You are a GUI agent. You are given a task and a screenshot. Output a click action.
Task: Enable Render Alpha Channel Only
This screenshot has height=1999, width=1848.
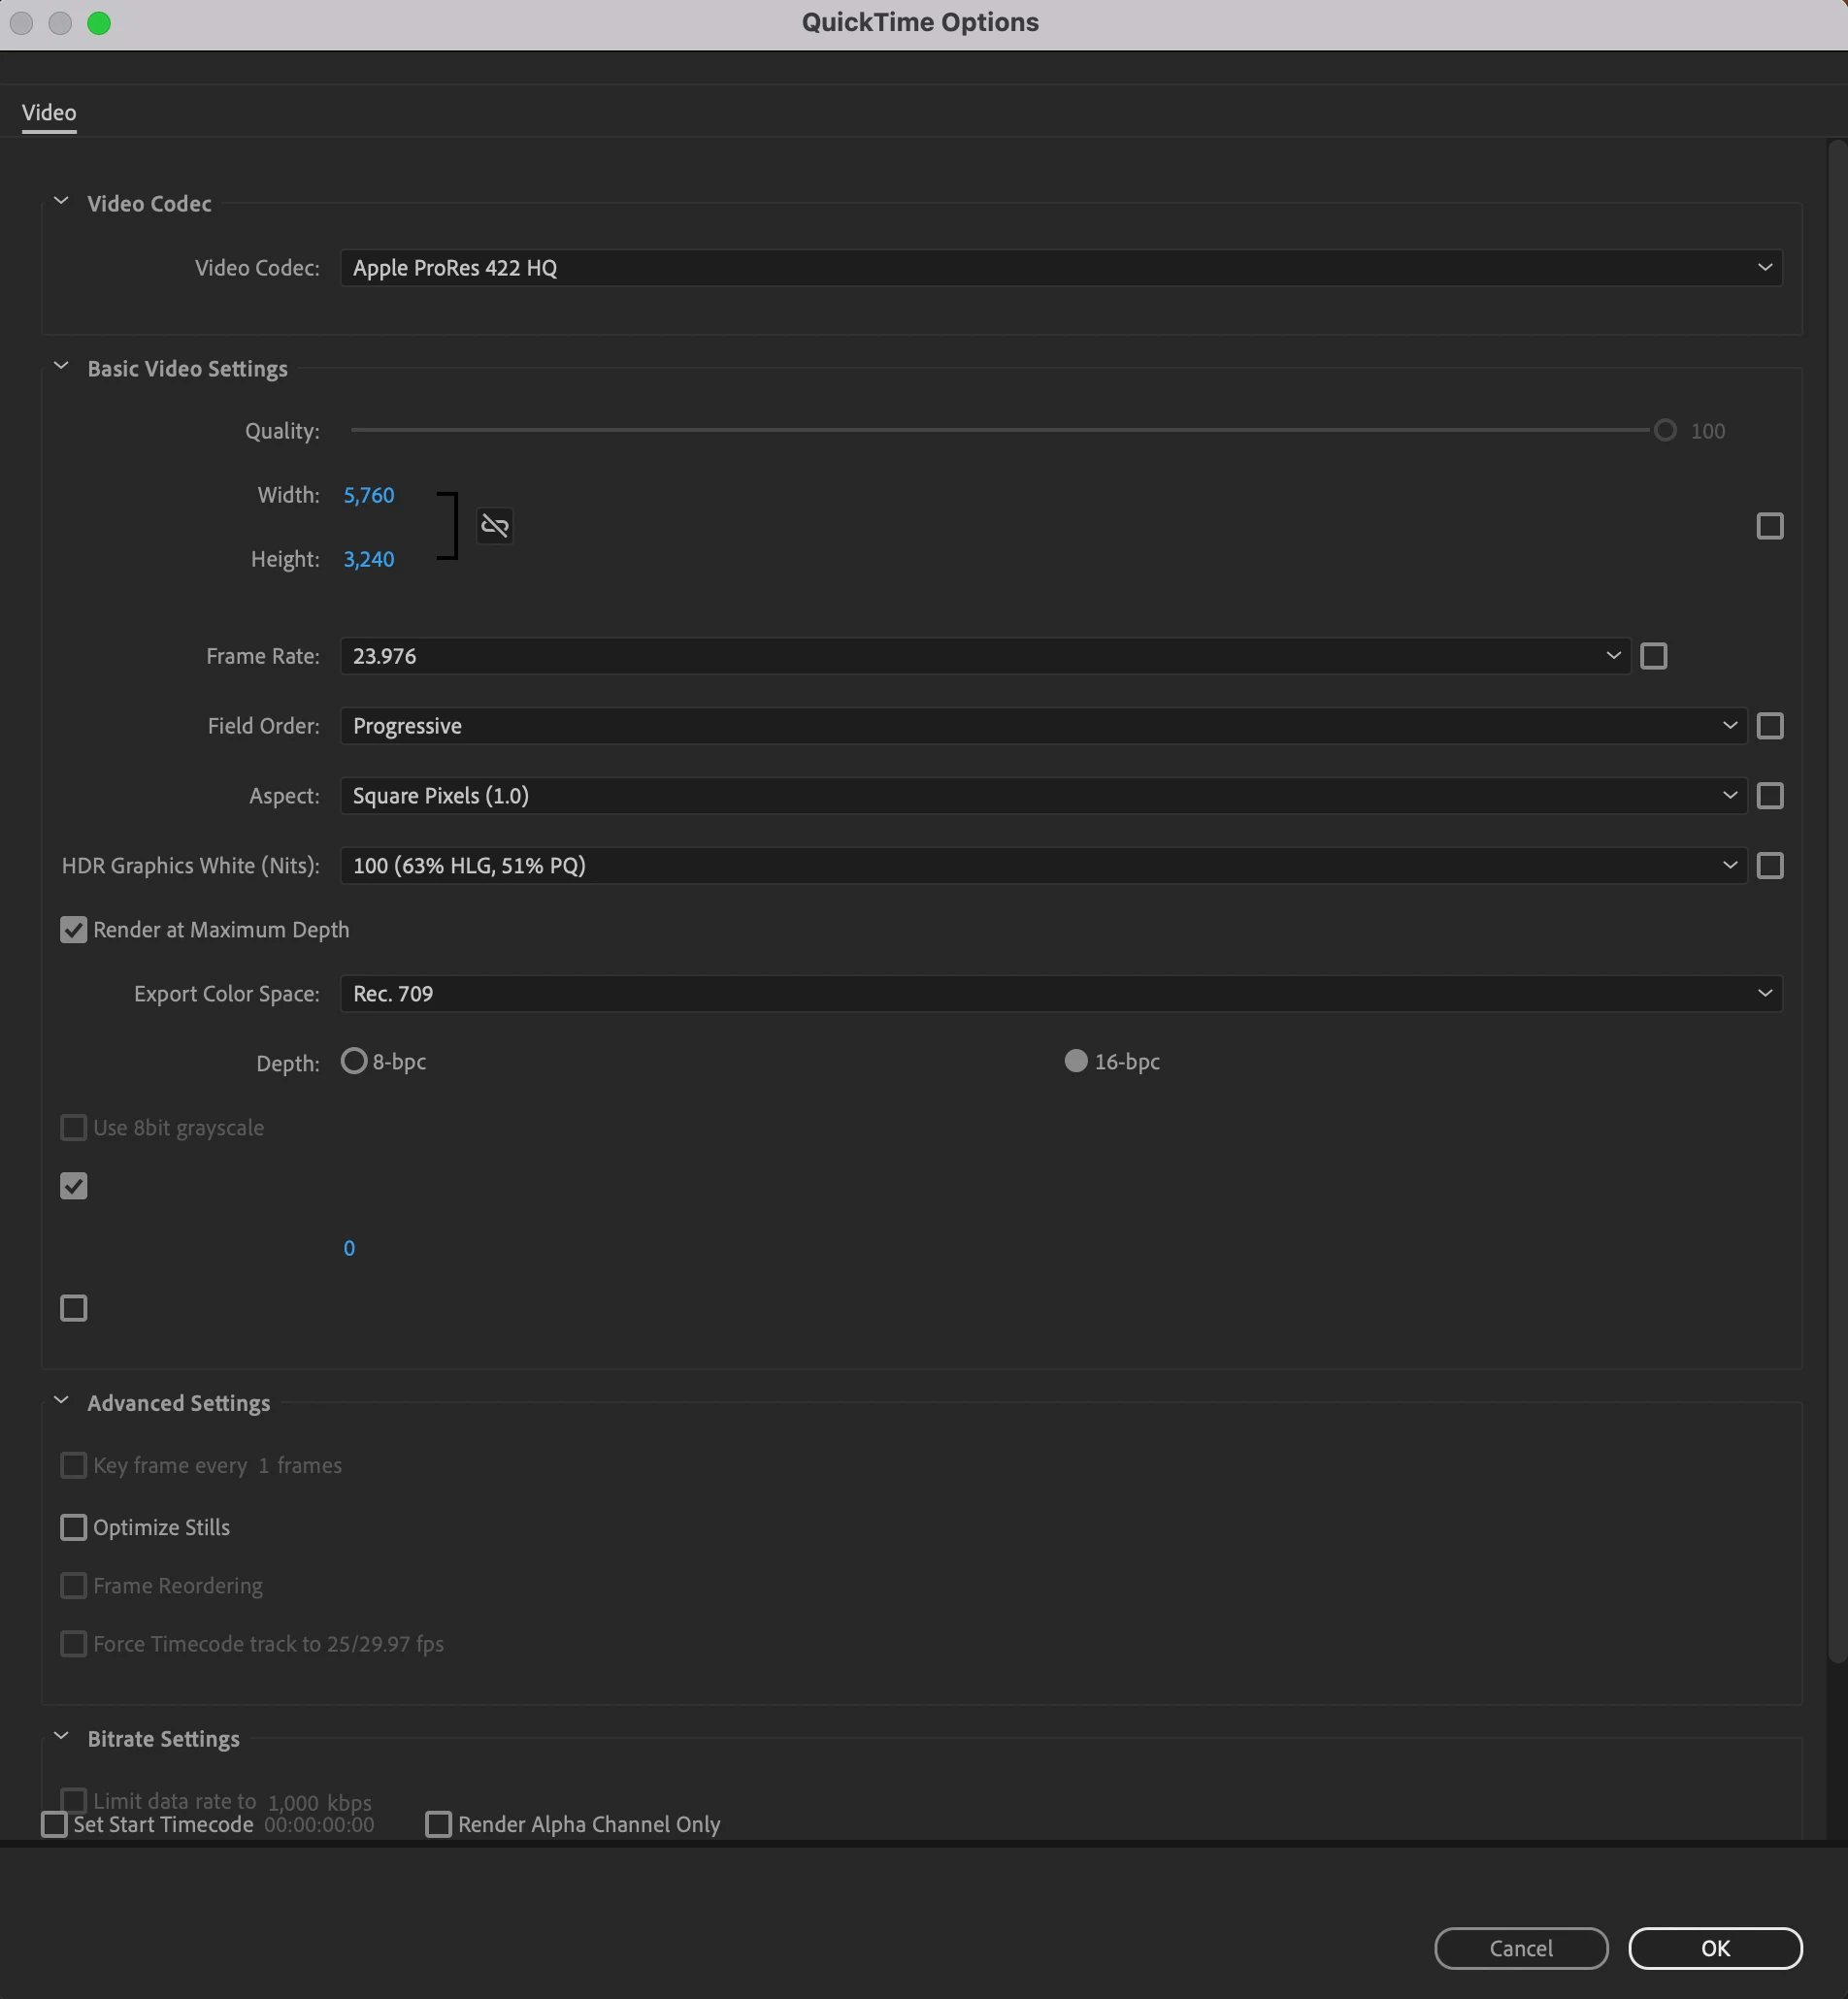pyautogui.click(x=439, y=1825)
